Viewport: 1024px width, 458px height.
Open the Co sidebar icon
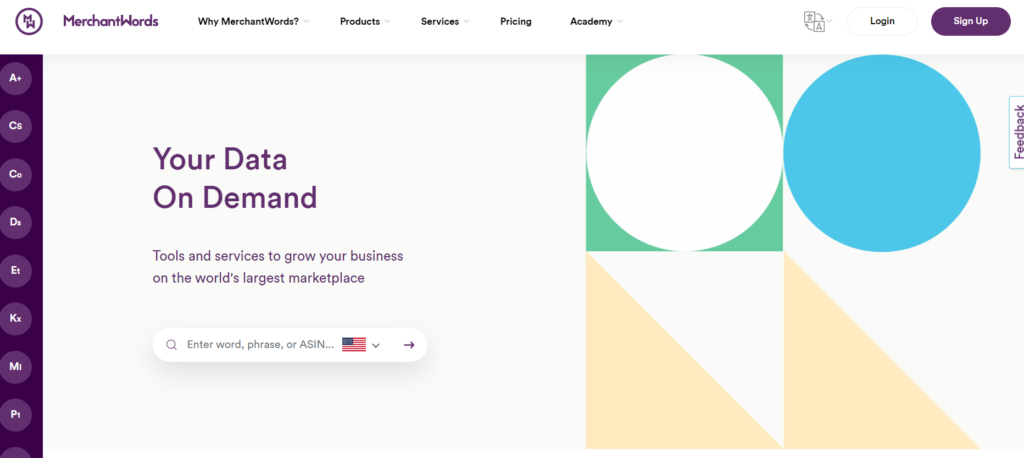16,174
